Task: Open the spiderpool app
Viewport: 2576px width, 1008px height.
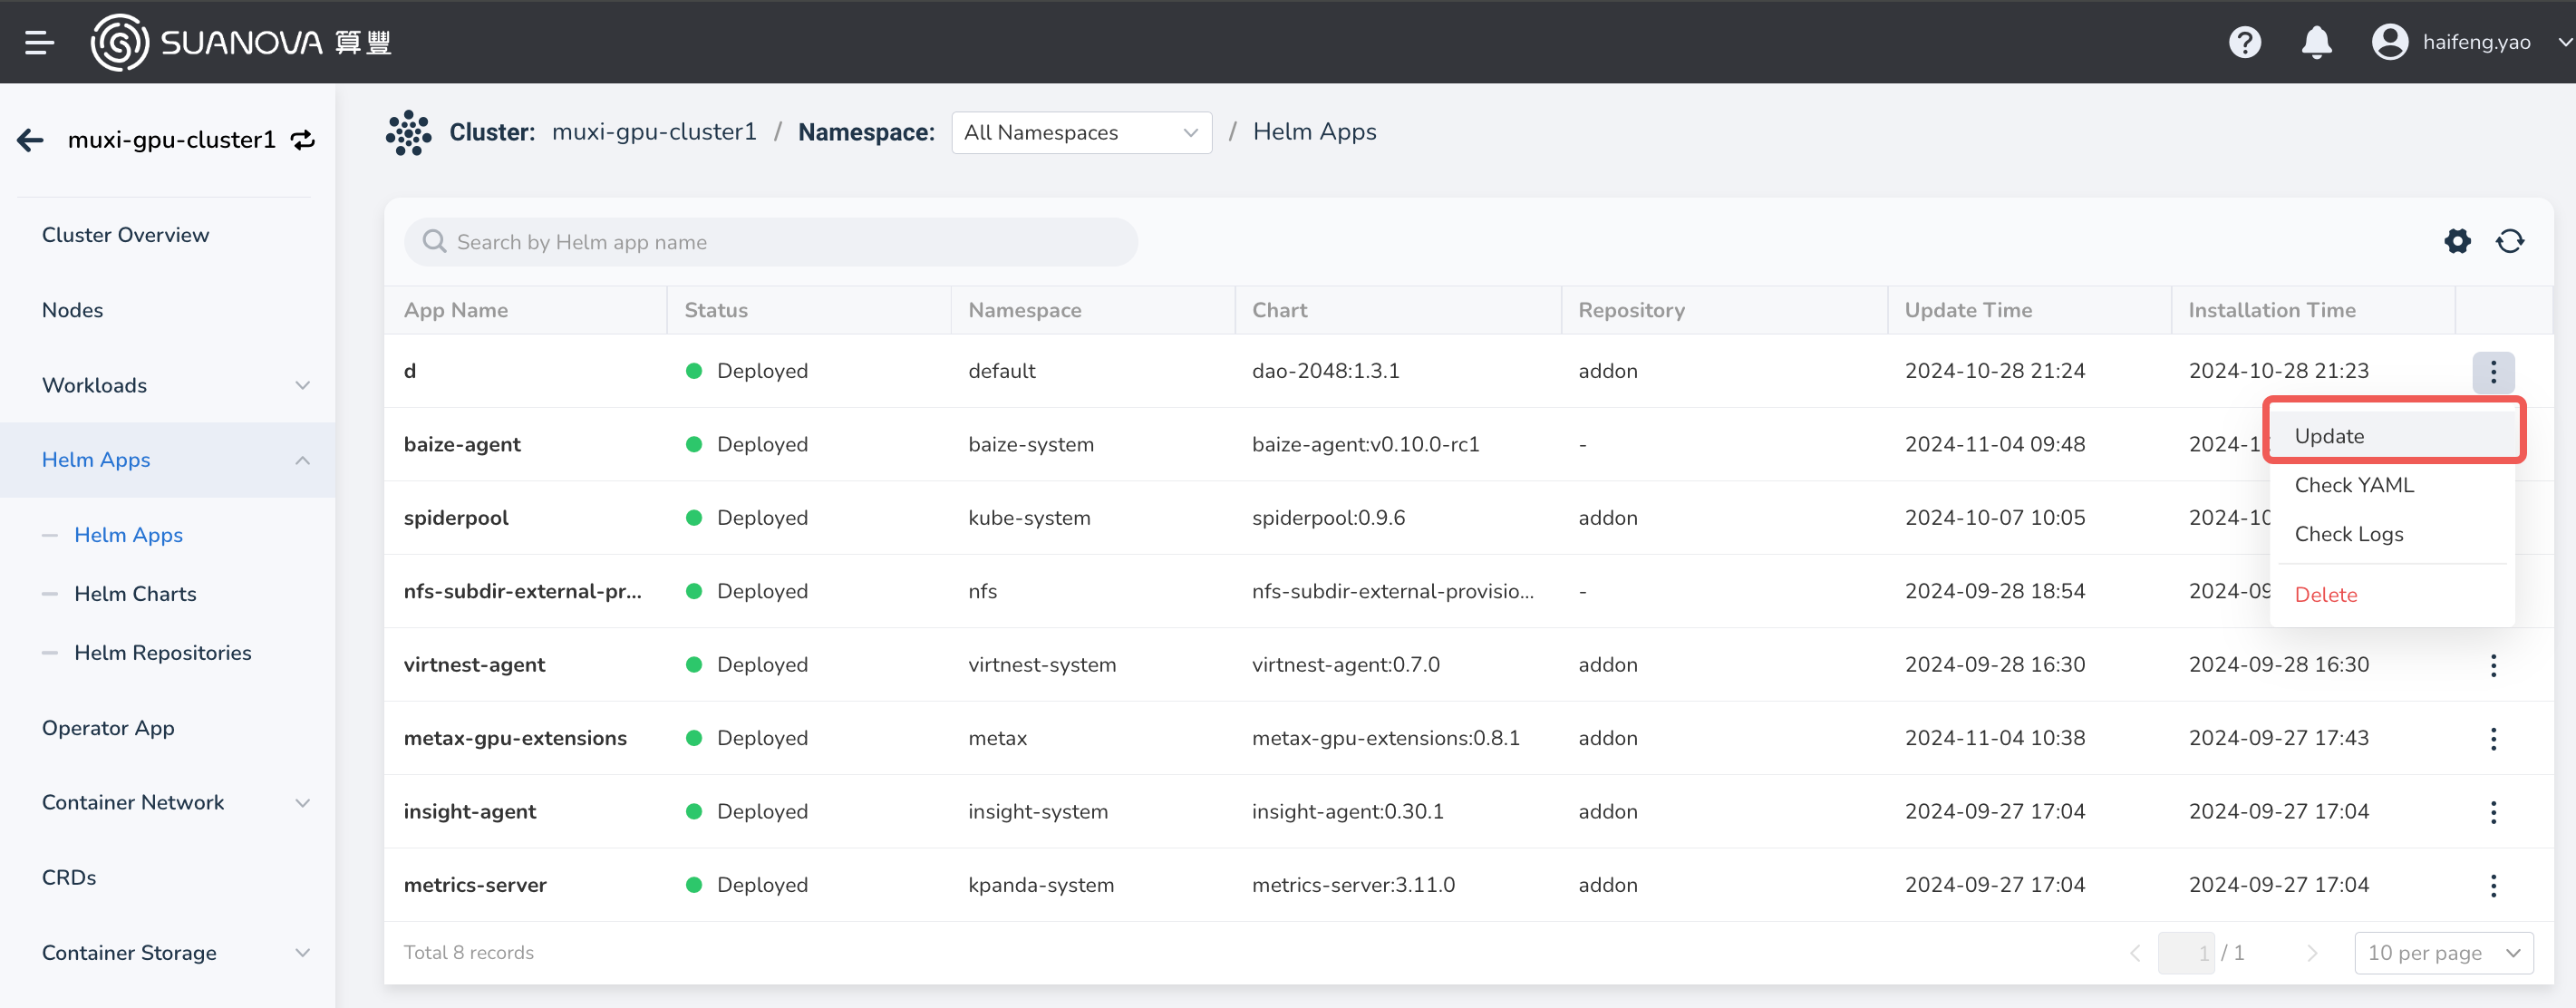Action: [x=456, y=518]
